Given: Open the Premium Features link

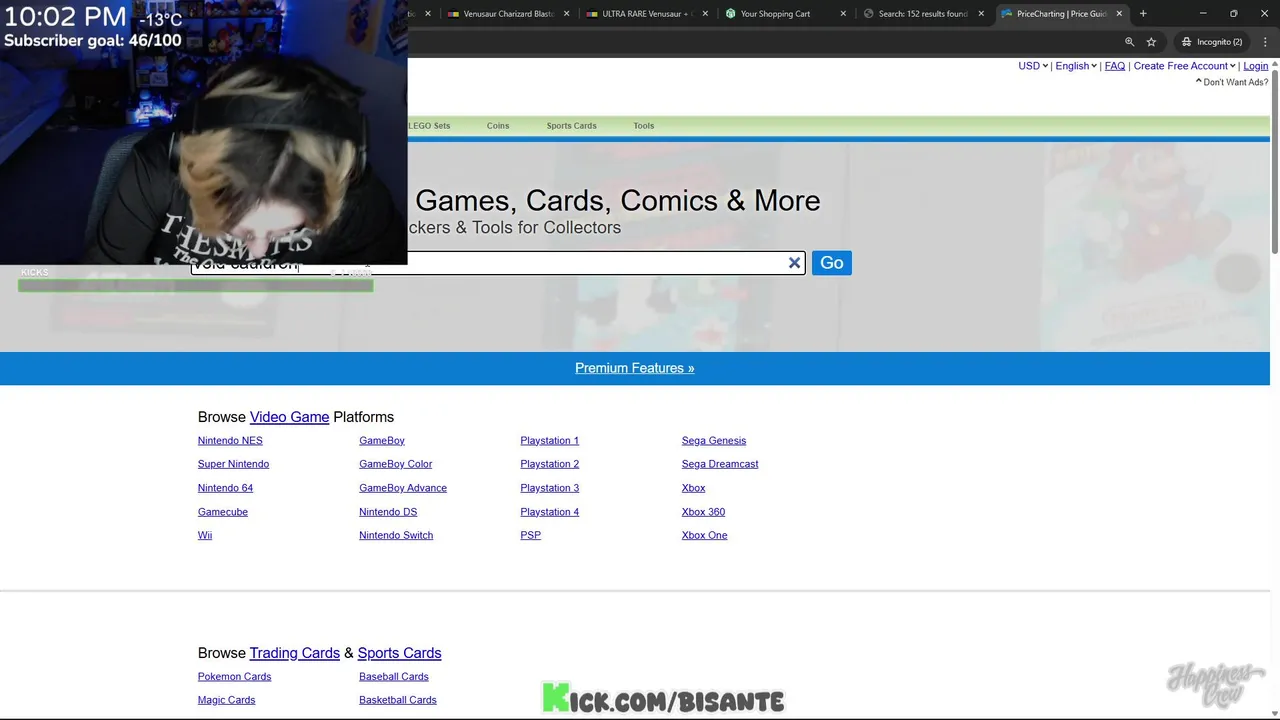Looking at the screenshot, I should tap(634, 368).
